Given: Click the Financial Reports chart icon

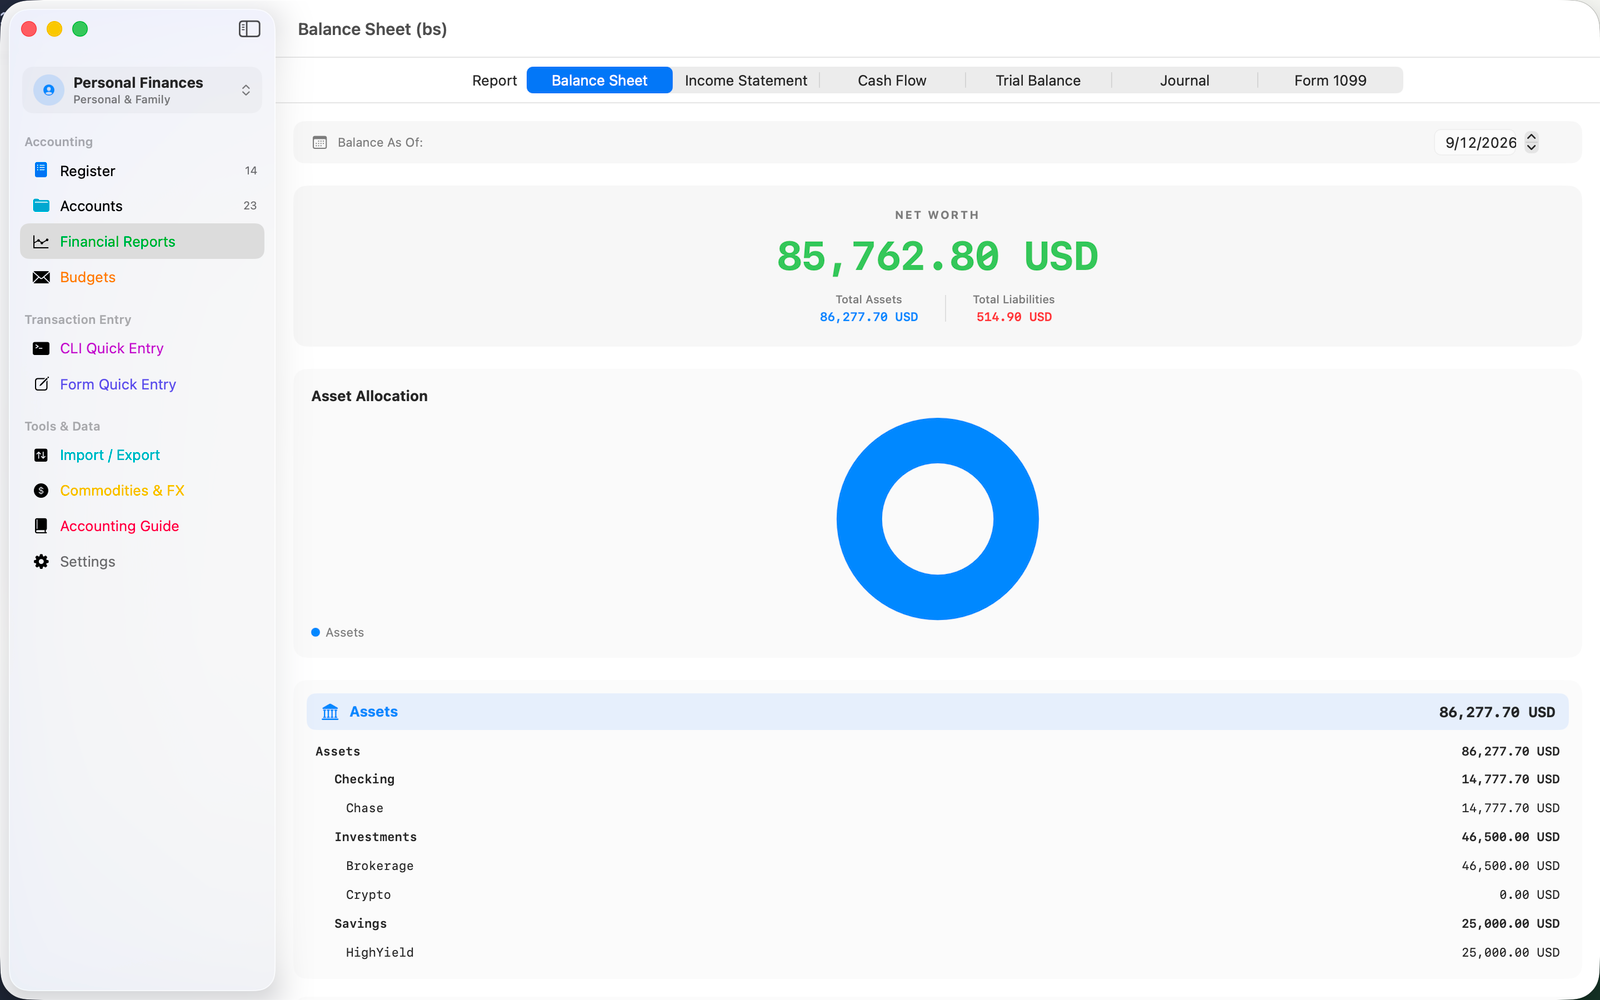Looking at the screenshot, I should click(41, 241).
